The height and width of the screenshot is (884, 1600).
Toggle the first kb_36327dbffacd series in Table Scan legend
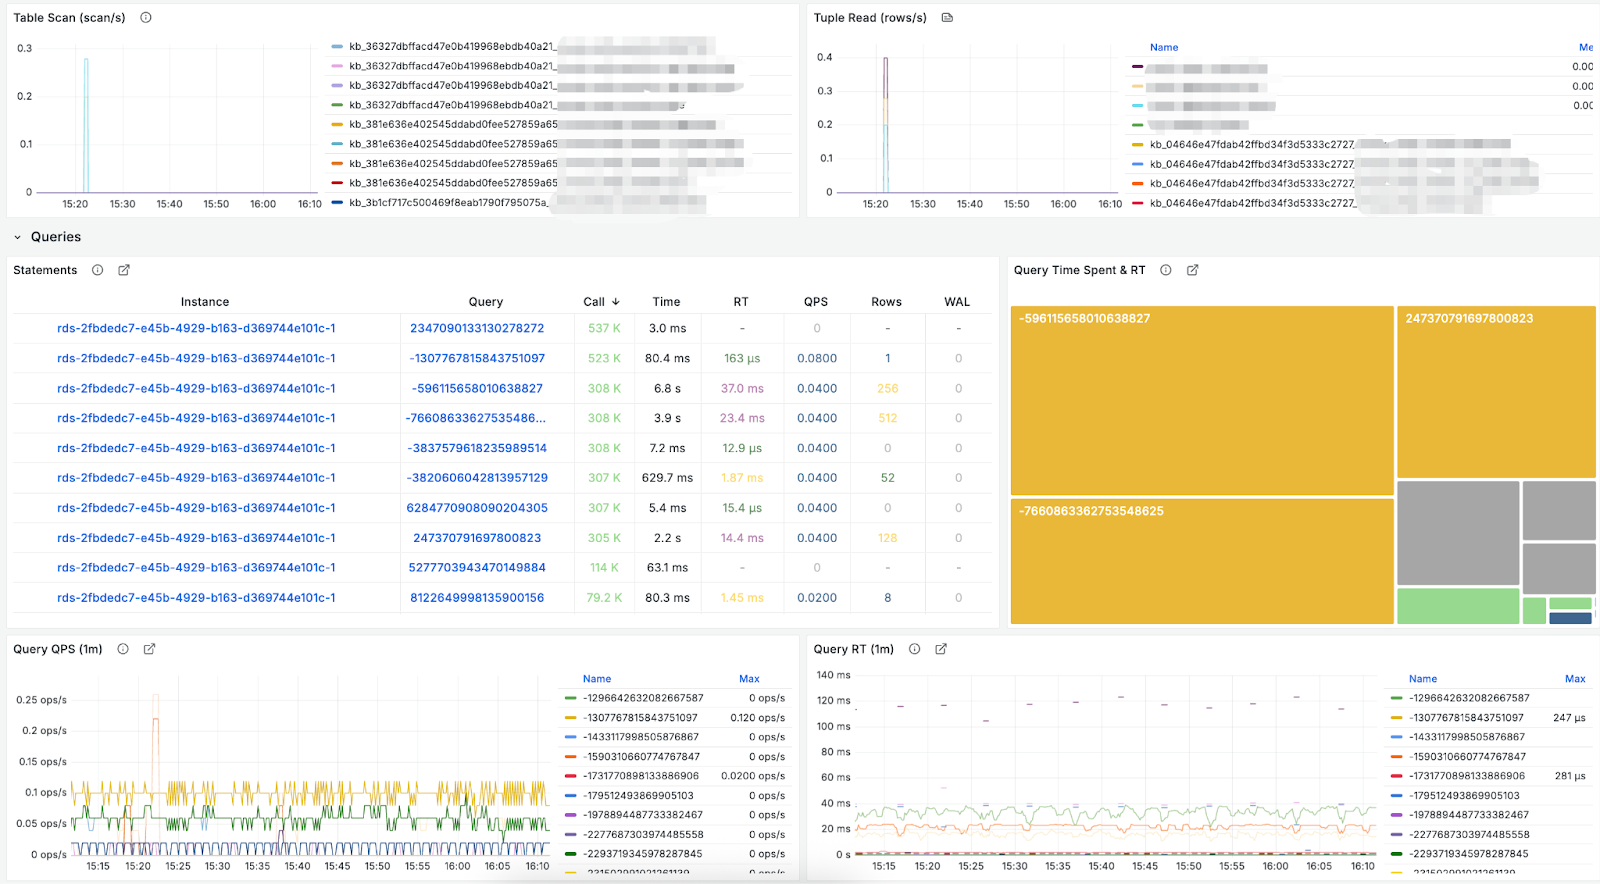(x=451, y=47)
